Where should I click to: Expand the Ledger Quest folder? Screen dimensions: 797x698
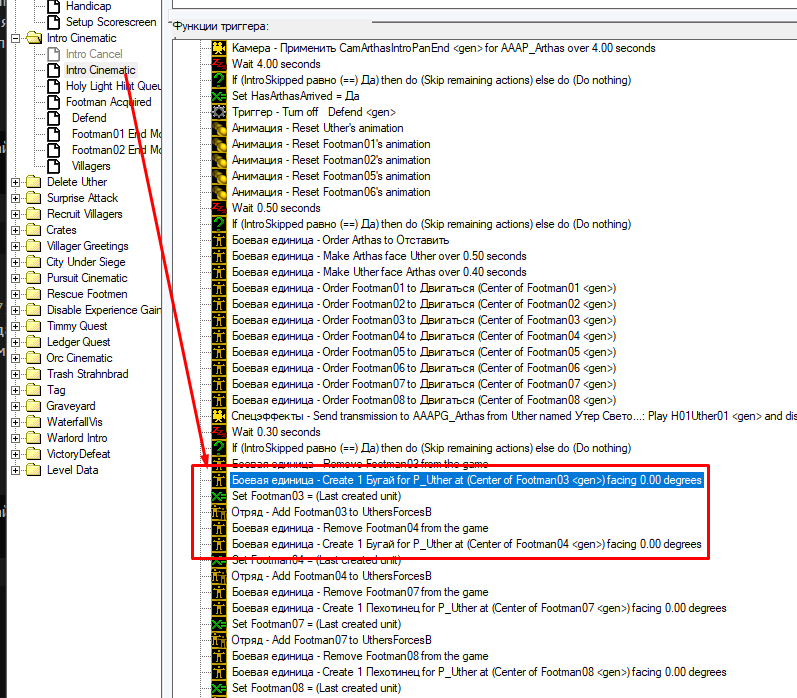(x=16, y=342)
